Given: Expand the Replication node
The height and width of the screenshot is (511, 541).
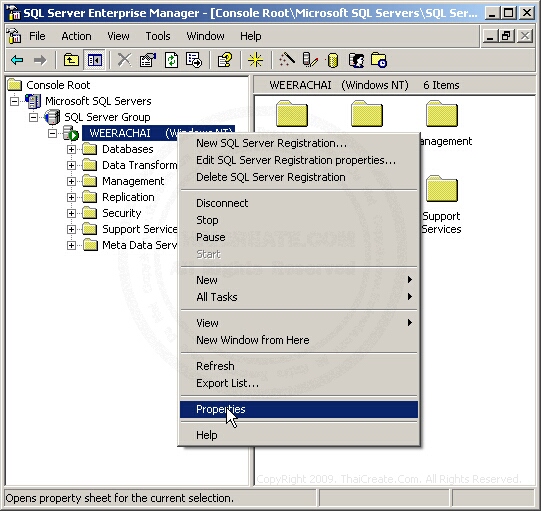Looking at the screenshot, I should tap(71, 197).
